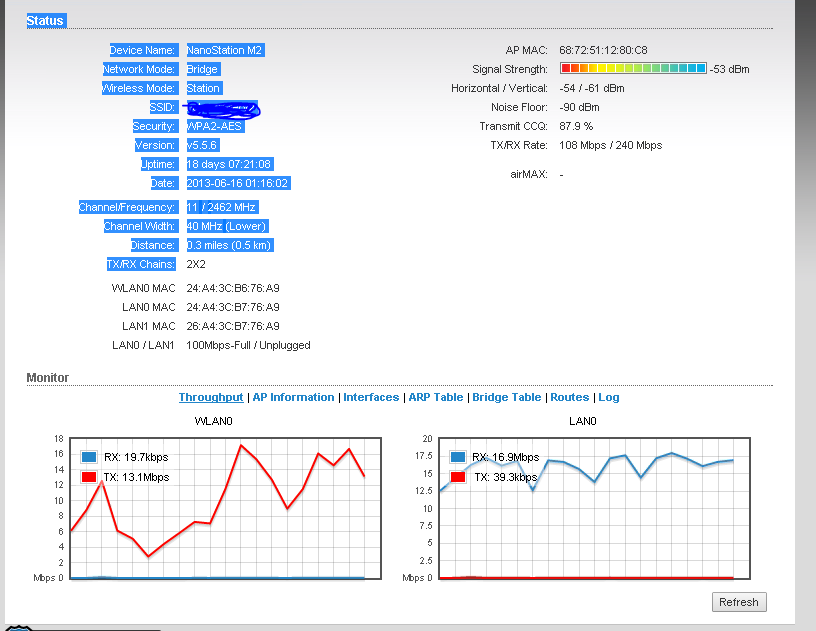Click the "Status" section heading

tap(45, 21)
